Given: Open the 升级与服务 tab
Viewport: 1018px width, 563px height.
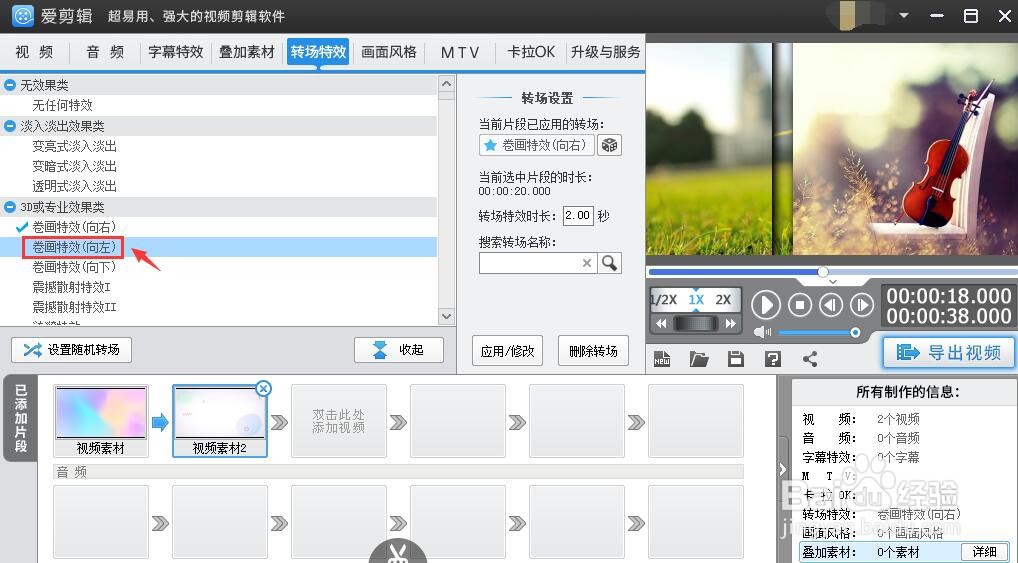Looking at the screenshot, I should click(x=605, y=52).
